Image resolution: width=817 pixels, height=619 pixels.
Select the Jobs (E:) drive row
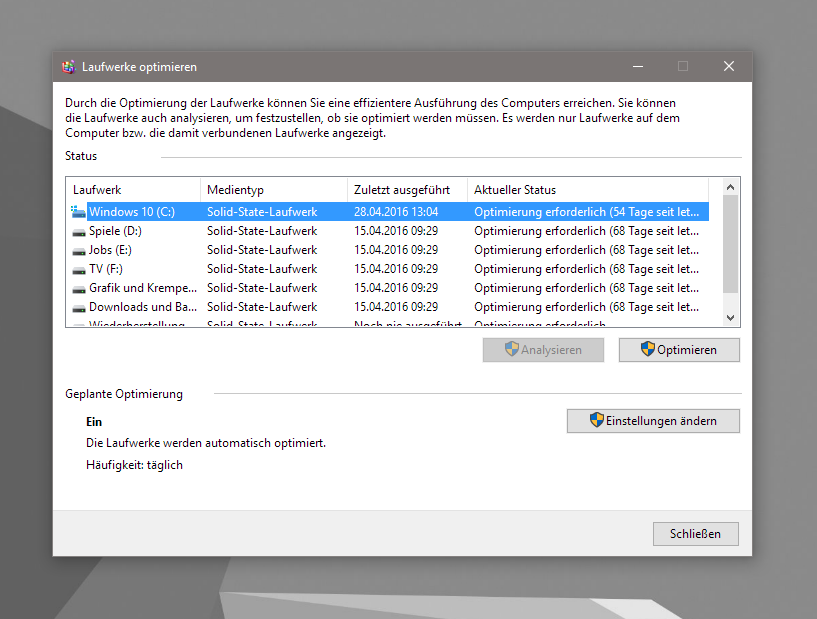click(x=389, y=250)
